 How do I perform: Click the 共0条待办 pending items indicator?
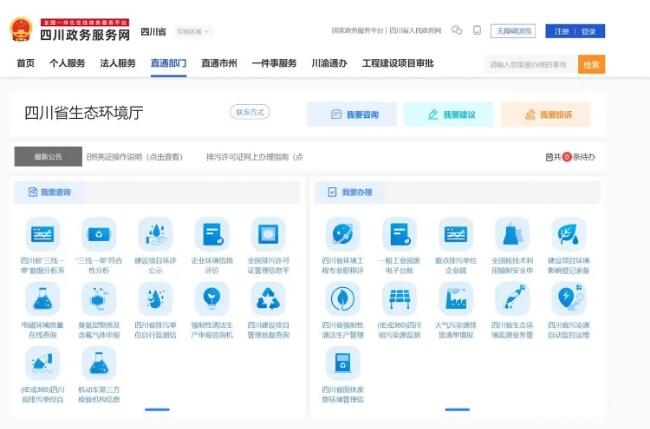[x=570, y=157]
